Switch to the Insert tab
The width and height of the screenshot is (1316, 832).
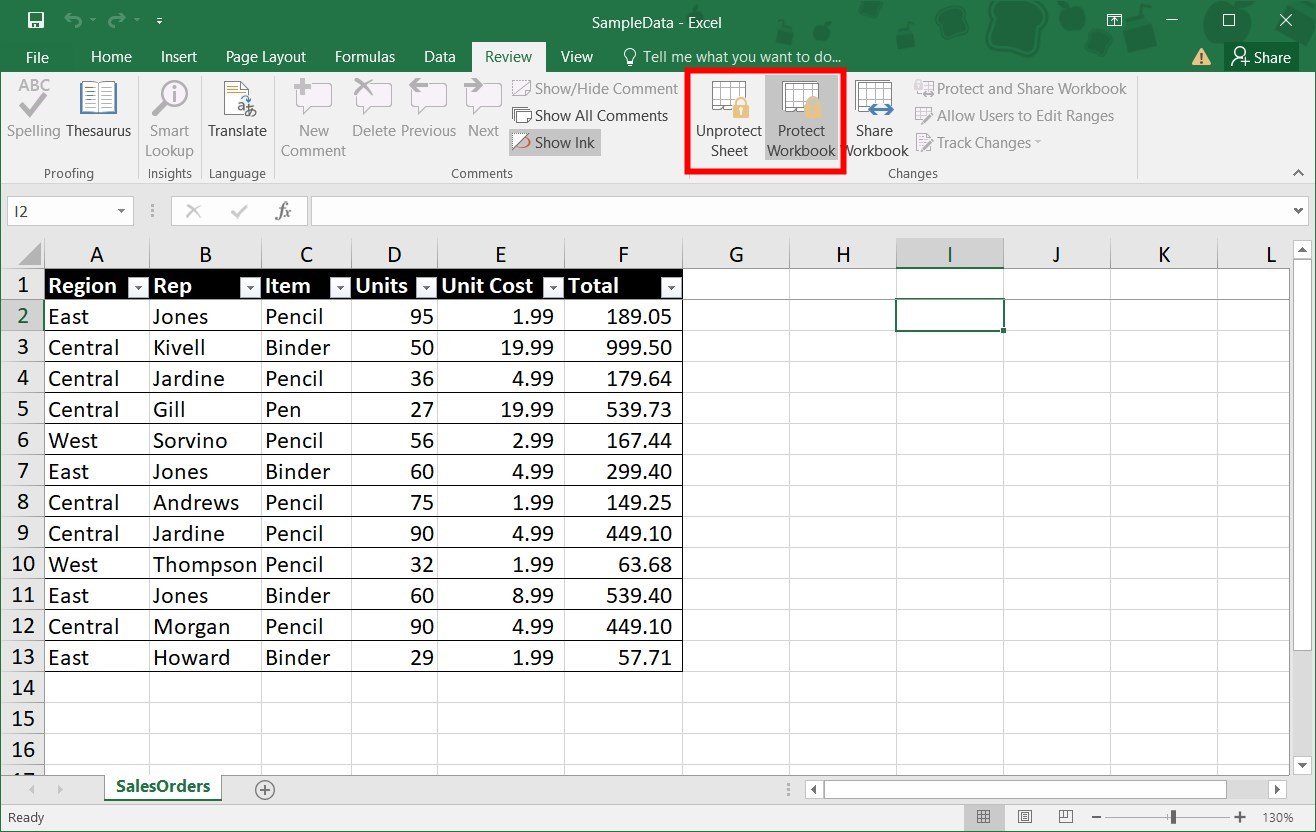[x=179, y=57]
